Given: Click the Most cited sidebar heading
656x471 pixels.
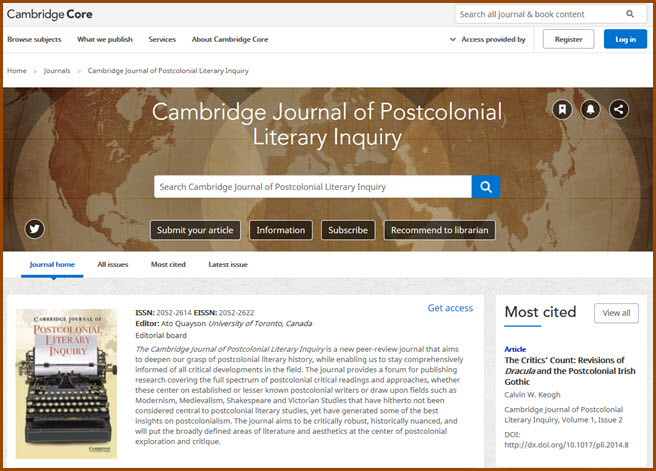Looking at the screenshot, I should pyautogui.click(x=540, y=312).
